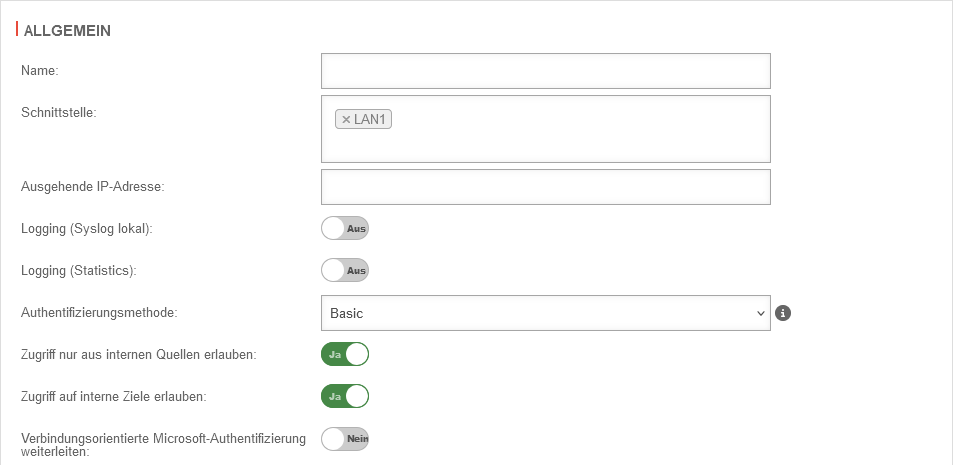Open the Authentifizierungsmethode Basic dropdown
The height and width of the screenshot is (465, 953).
[545, 313]
